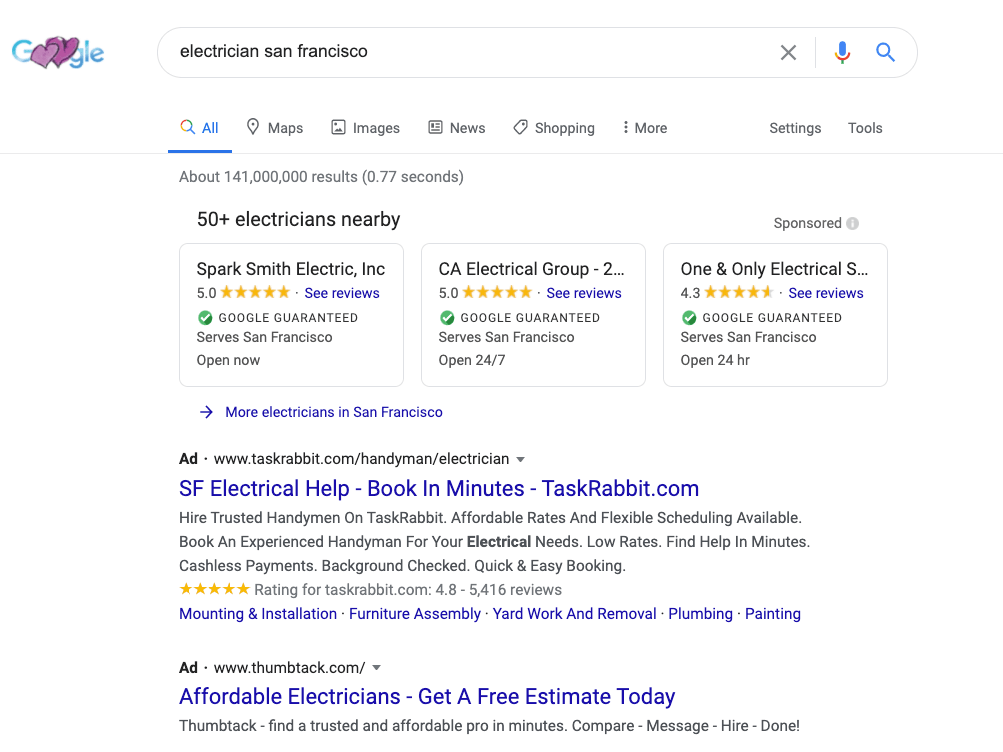Click the blue magnifier search button
1003x752 pixels.
[885, 52]
